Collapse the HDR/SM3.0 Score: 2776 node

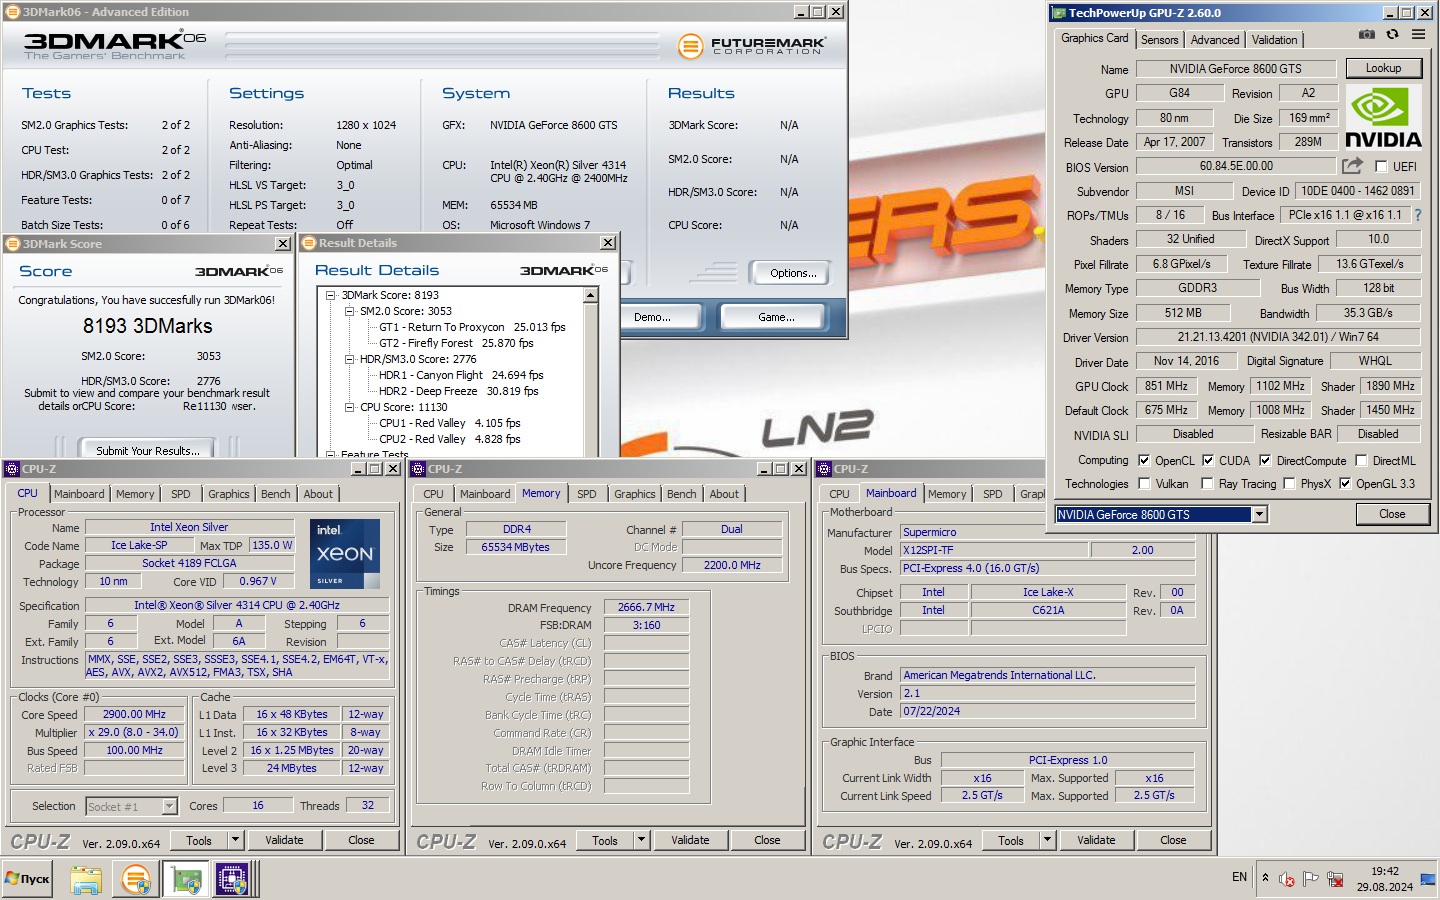pyautogui.click(x=350, y=359)
